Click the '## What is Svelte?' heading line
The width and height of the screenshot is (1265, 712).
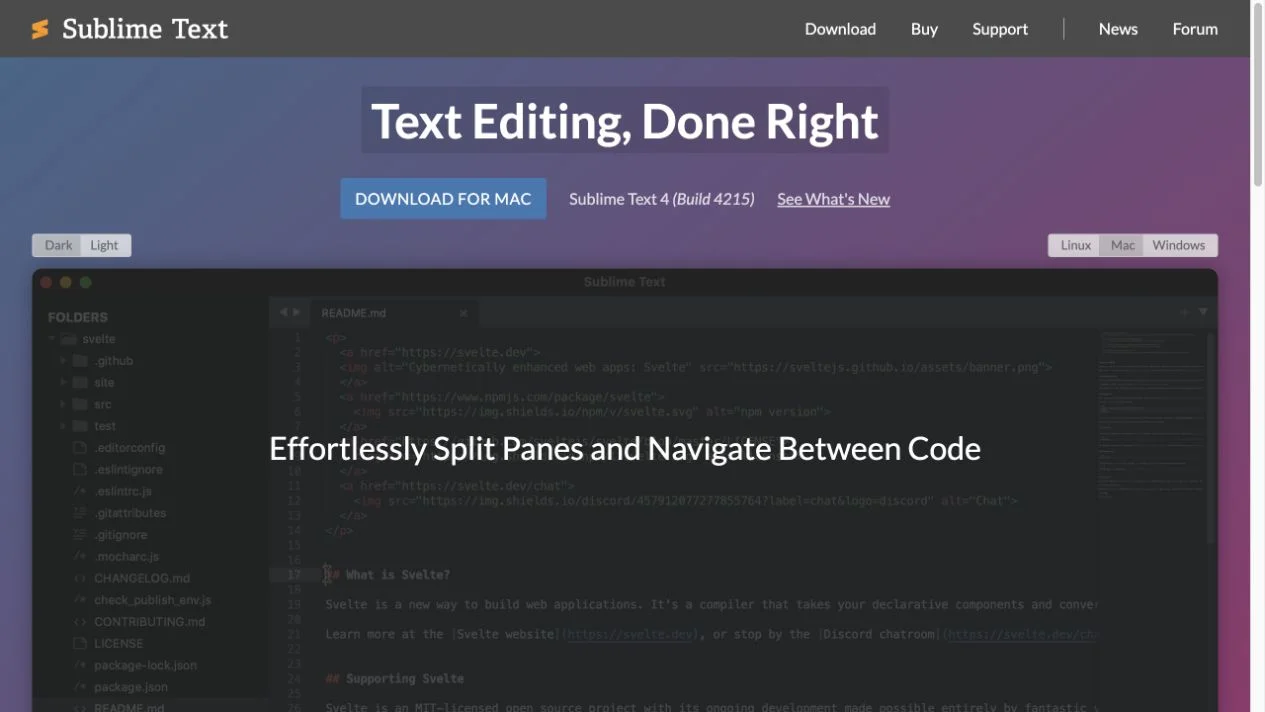[388, 575]
